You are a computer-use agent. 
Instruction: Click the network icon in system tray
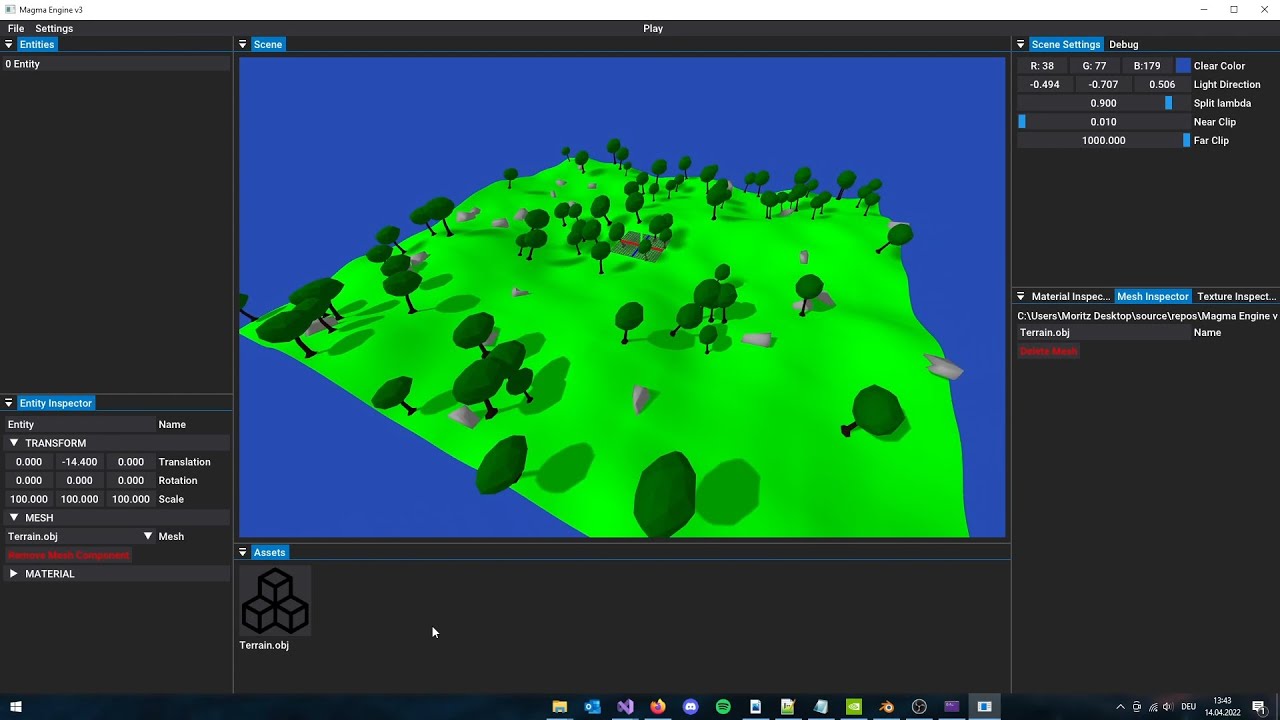tap(1152, 707)
